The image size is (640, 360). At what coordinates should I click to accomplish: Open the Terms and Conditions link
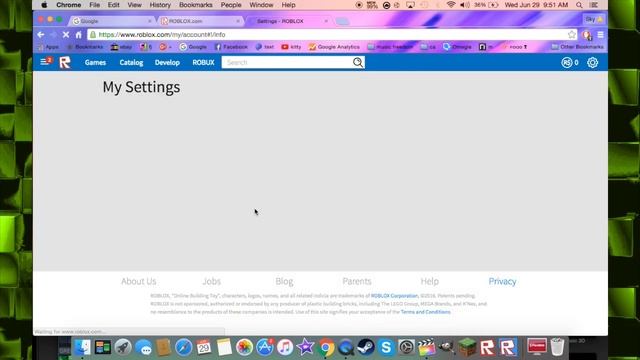[x=425, y=312]
